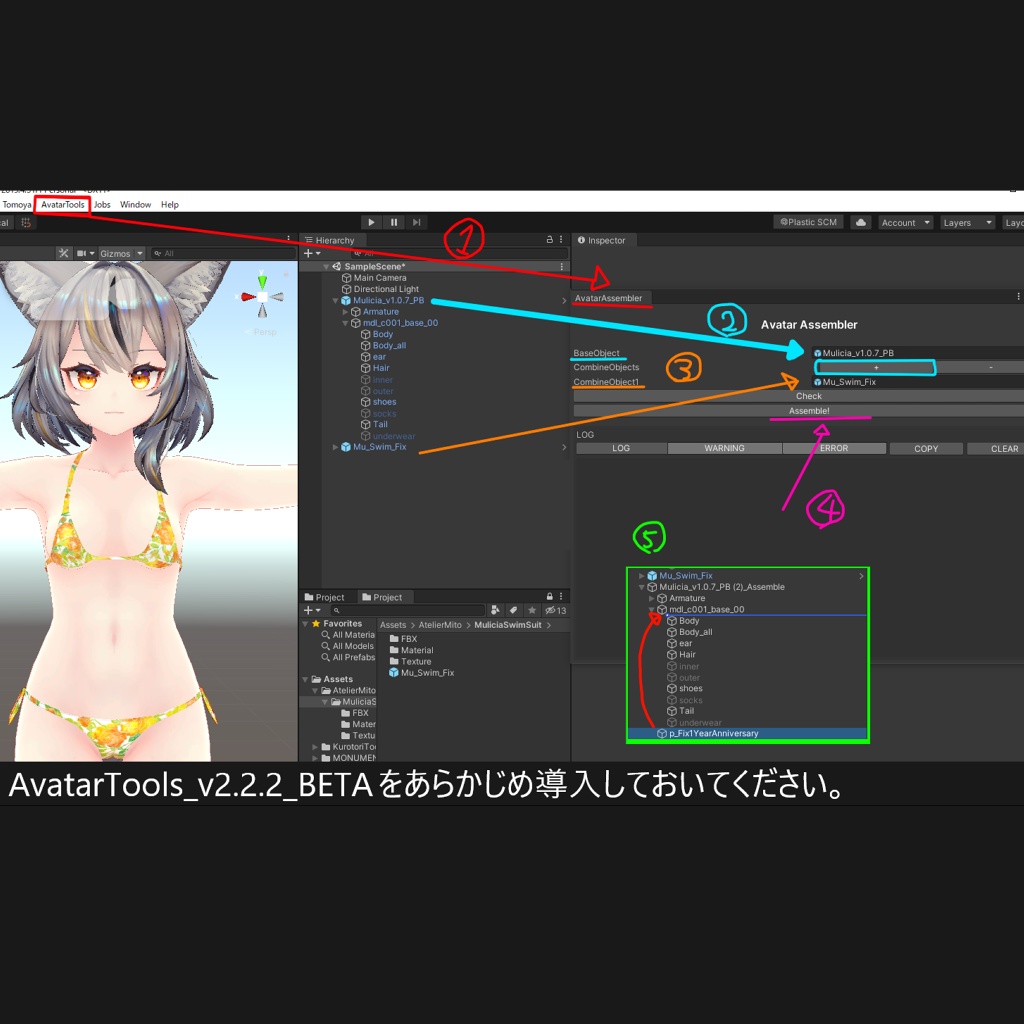Click the scene component tools wrench icon
1024x1024 pixels.
(63, 253)
